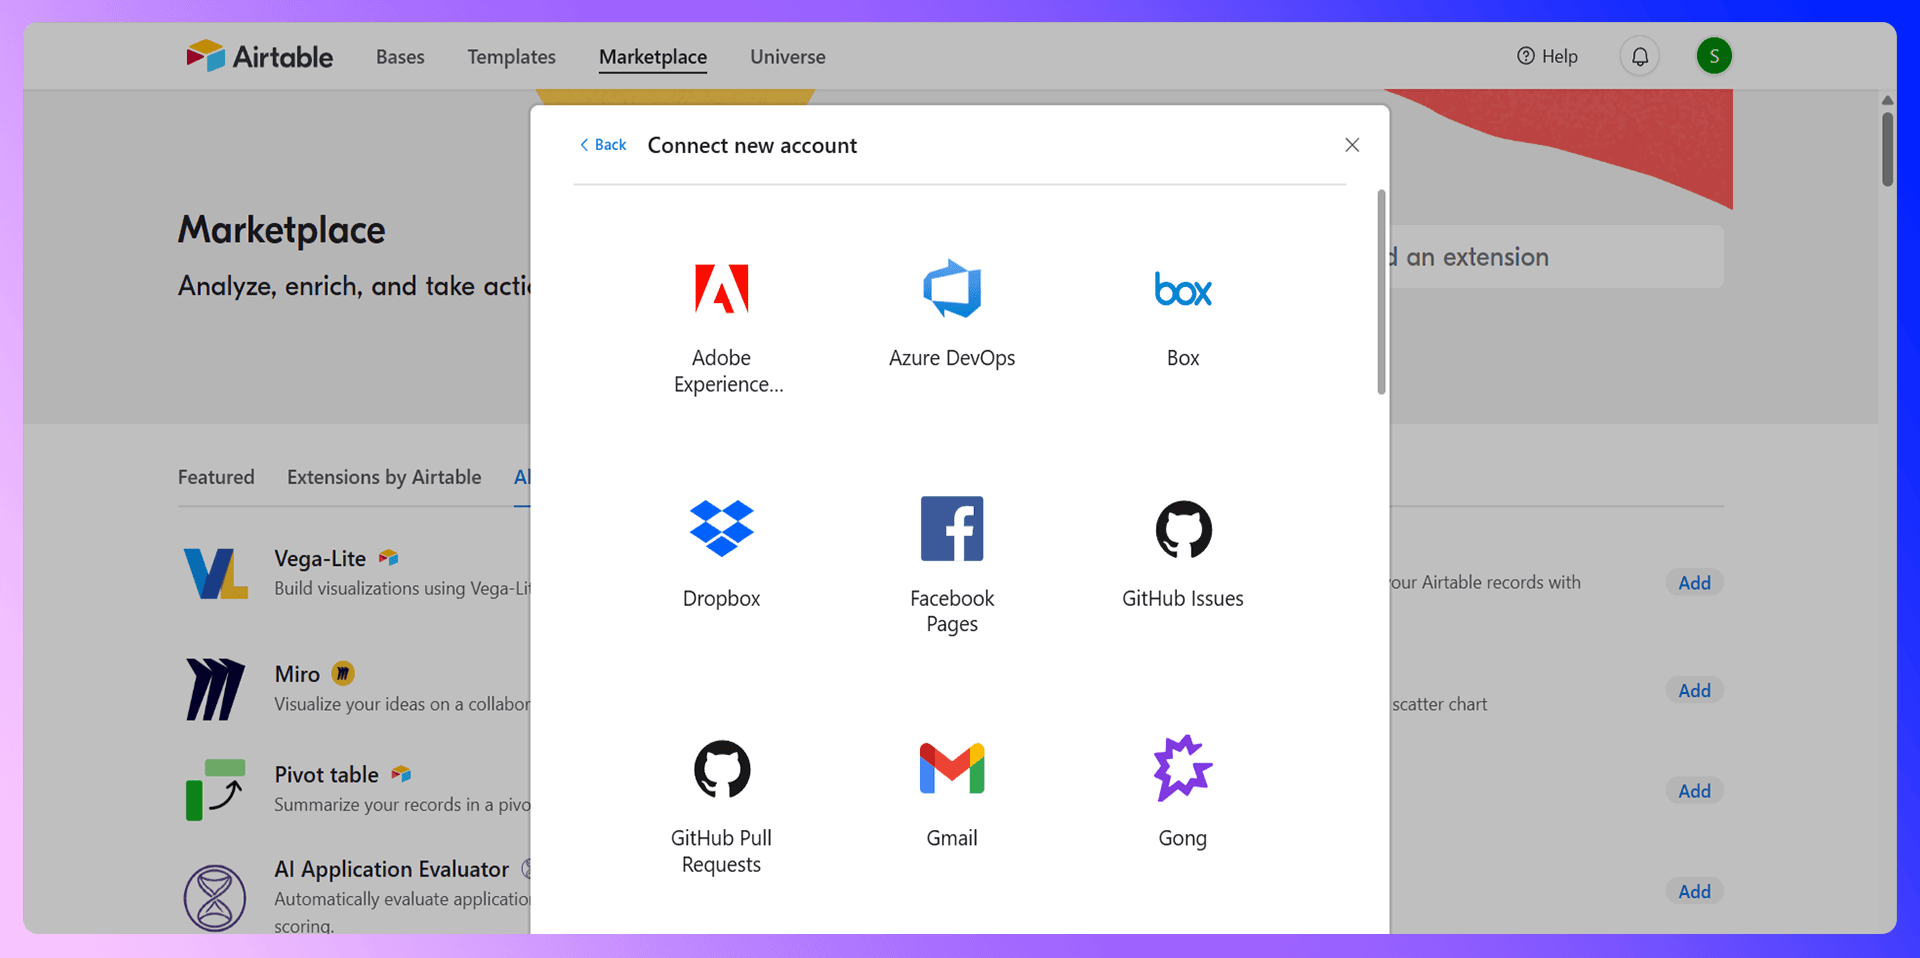
Task: Open the Templates page
Action: tap(511, 57)
